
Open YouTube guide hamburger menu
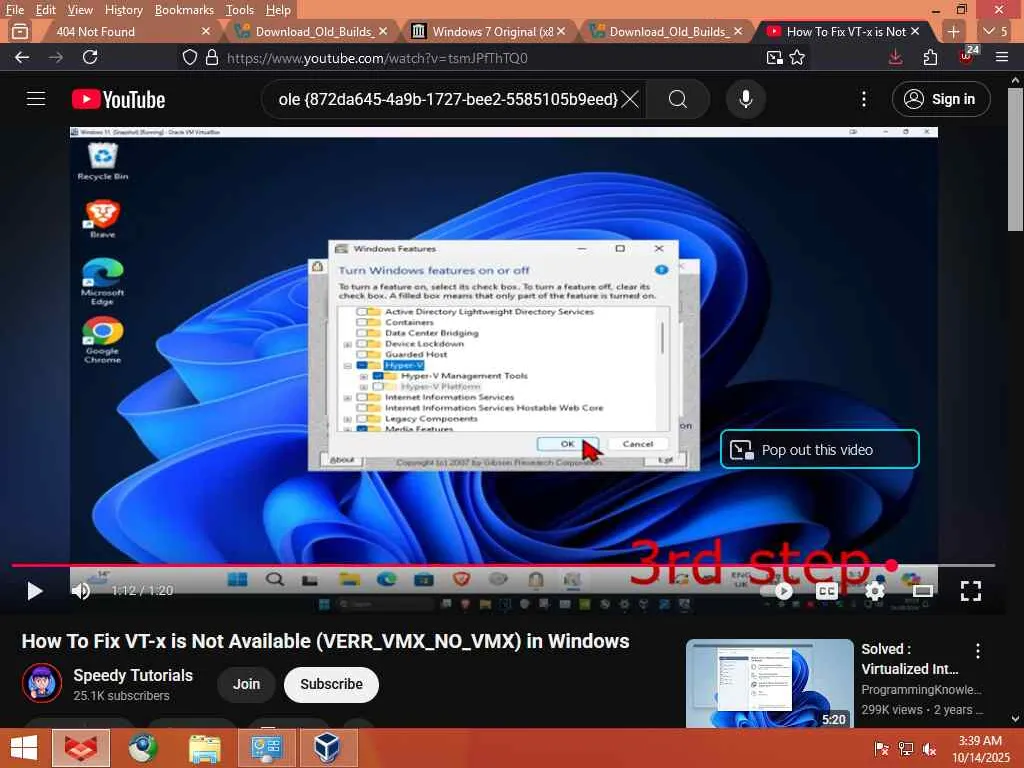36,99
